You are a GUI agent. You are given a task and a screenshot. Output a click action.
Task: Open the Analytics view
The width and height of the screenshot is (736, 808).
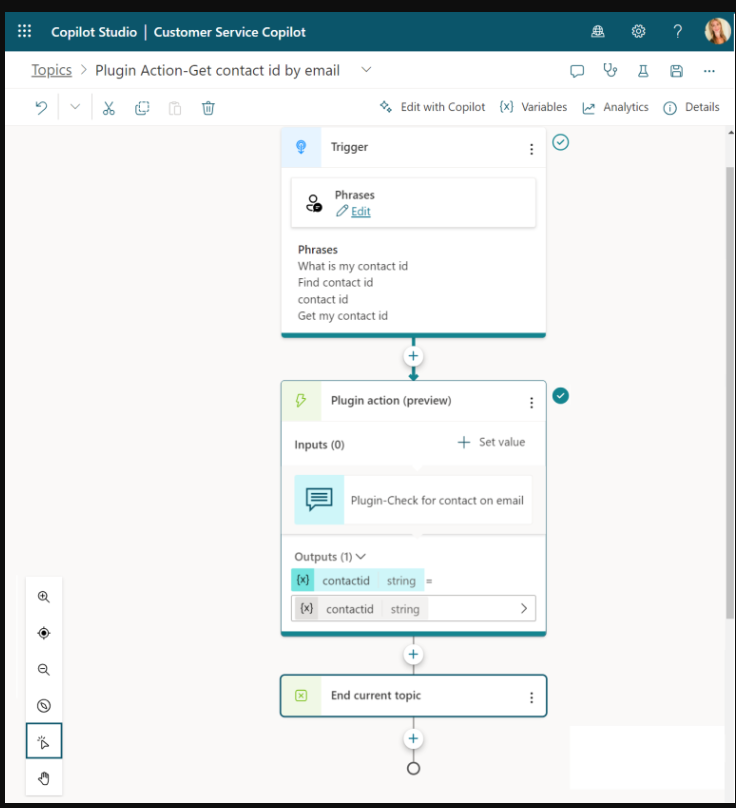click(615, 107)
